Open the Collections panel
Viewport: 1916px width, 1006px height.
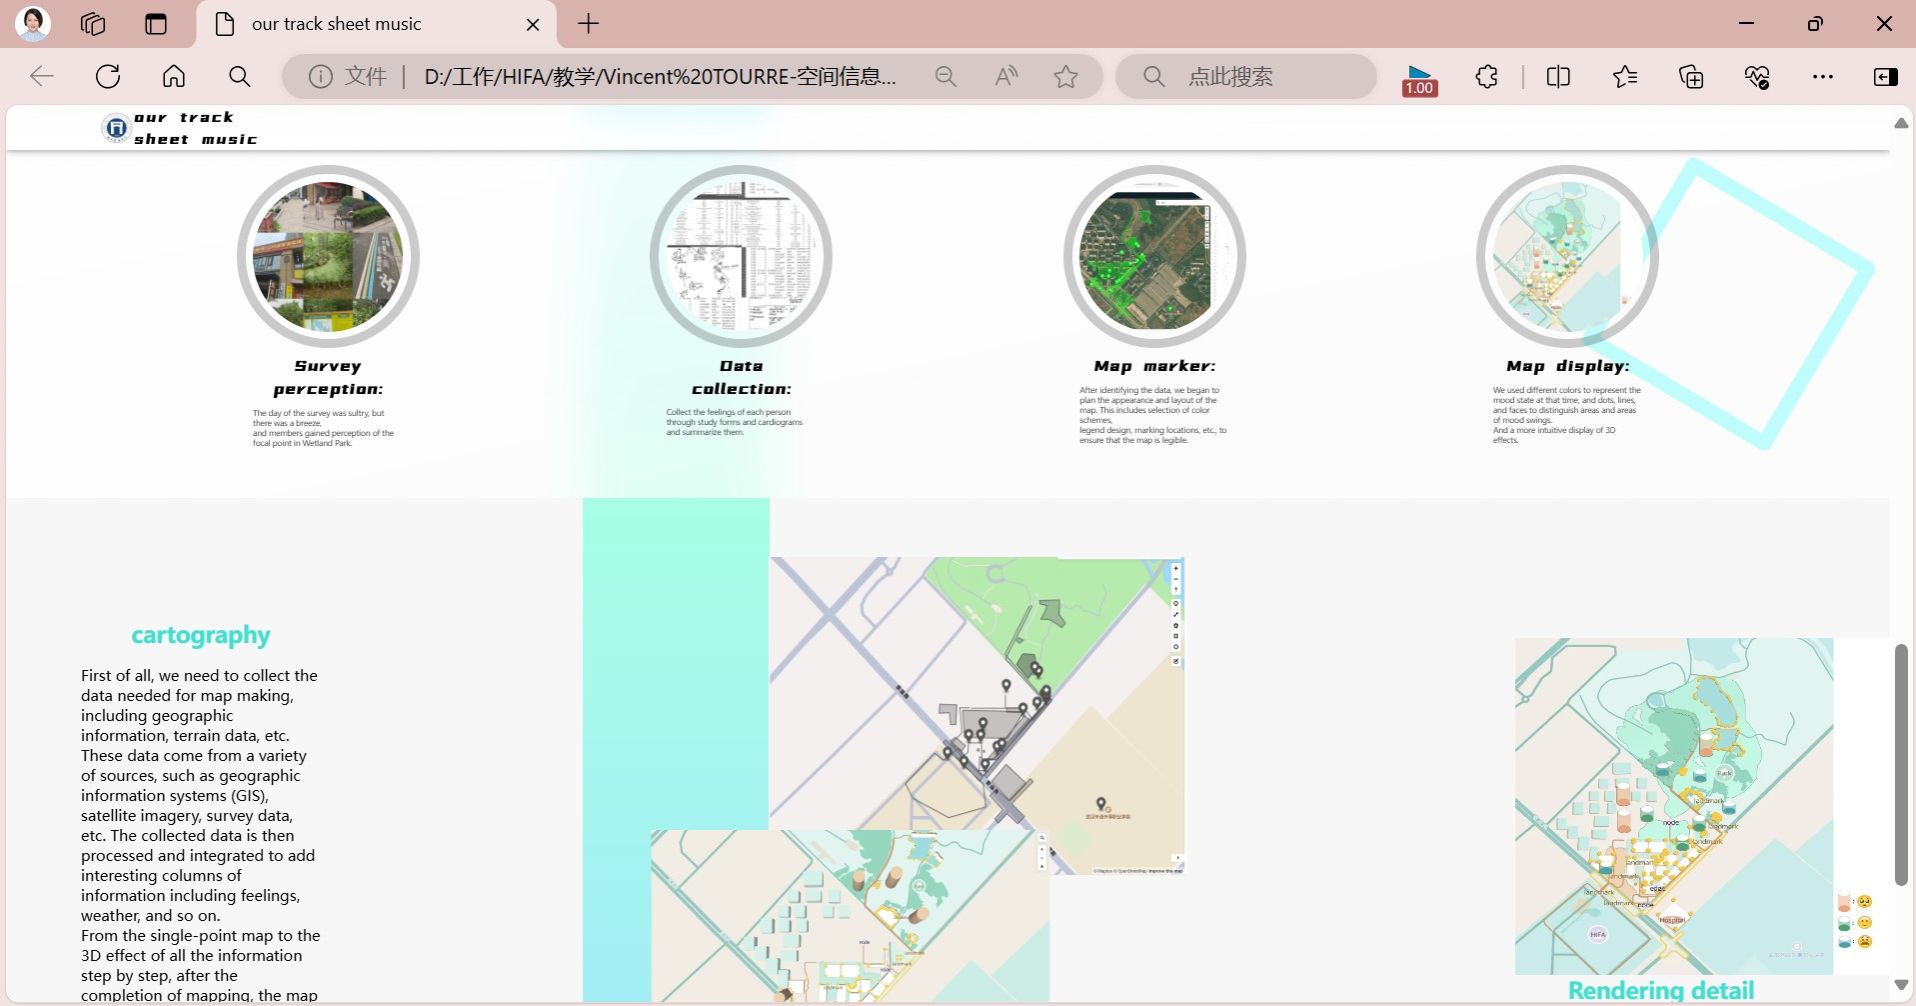pyautogui.click(x=1691, y=77)
